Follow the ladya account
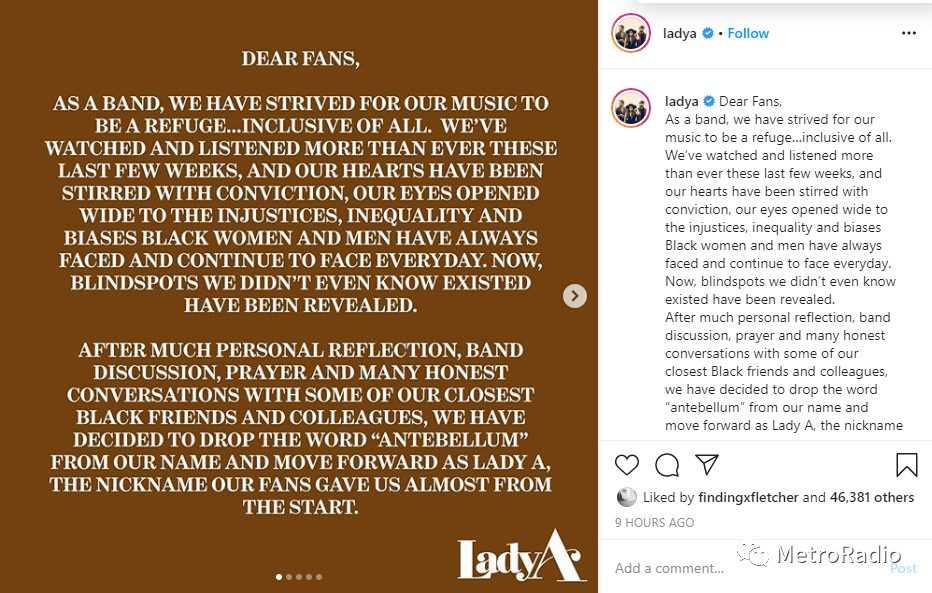The height and width of the screenshot is (593, 932). 748,33
